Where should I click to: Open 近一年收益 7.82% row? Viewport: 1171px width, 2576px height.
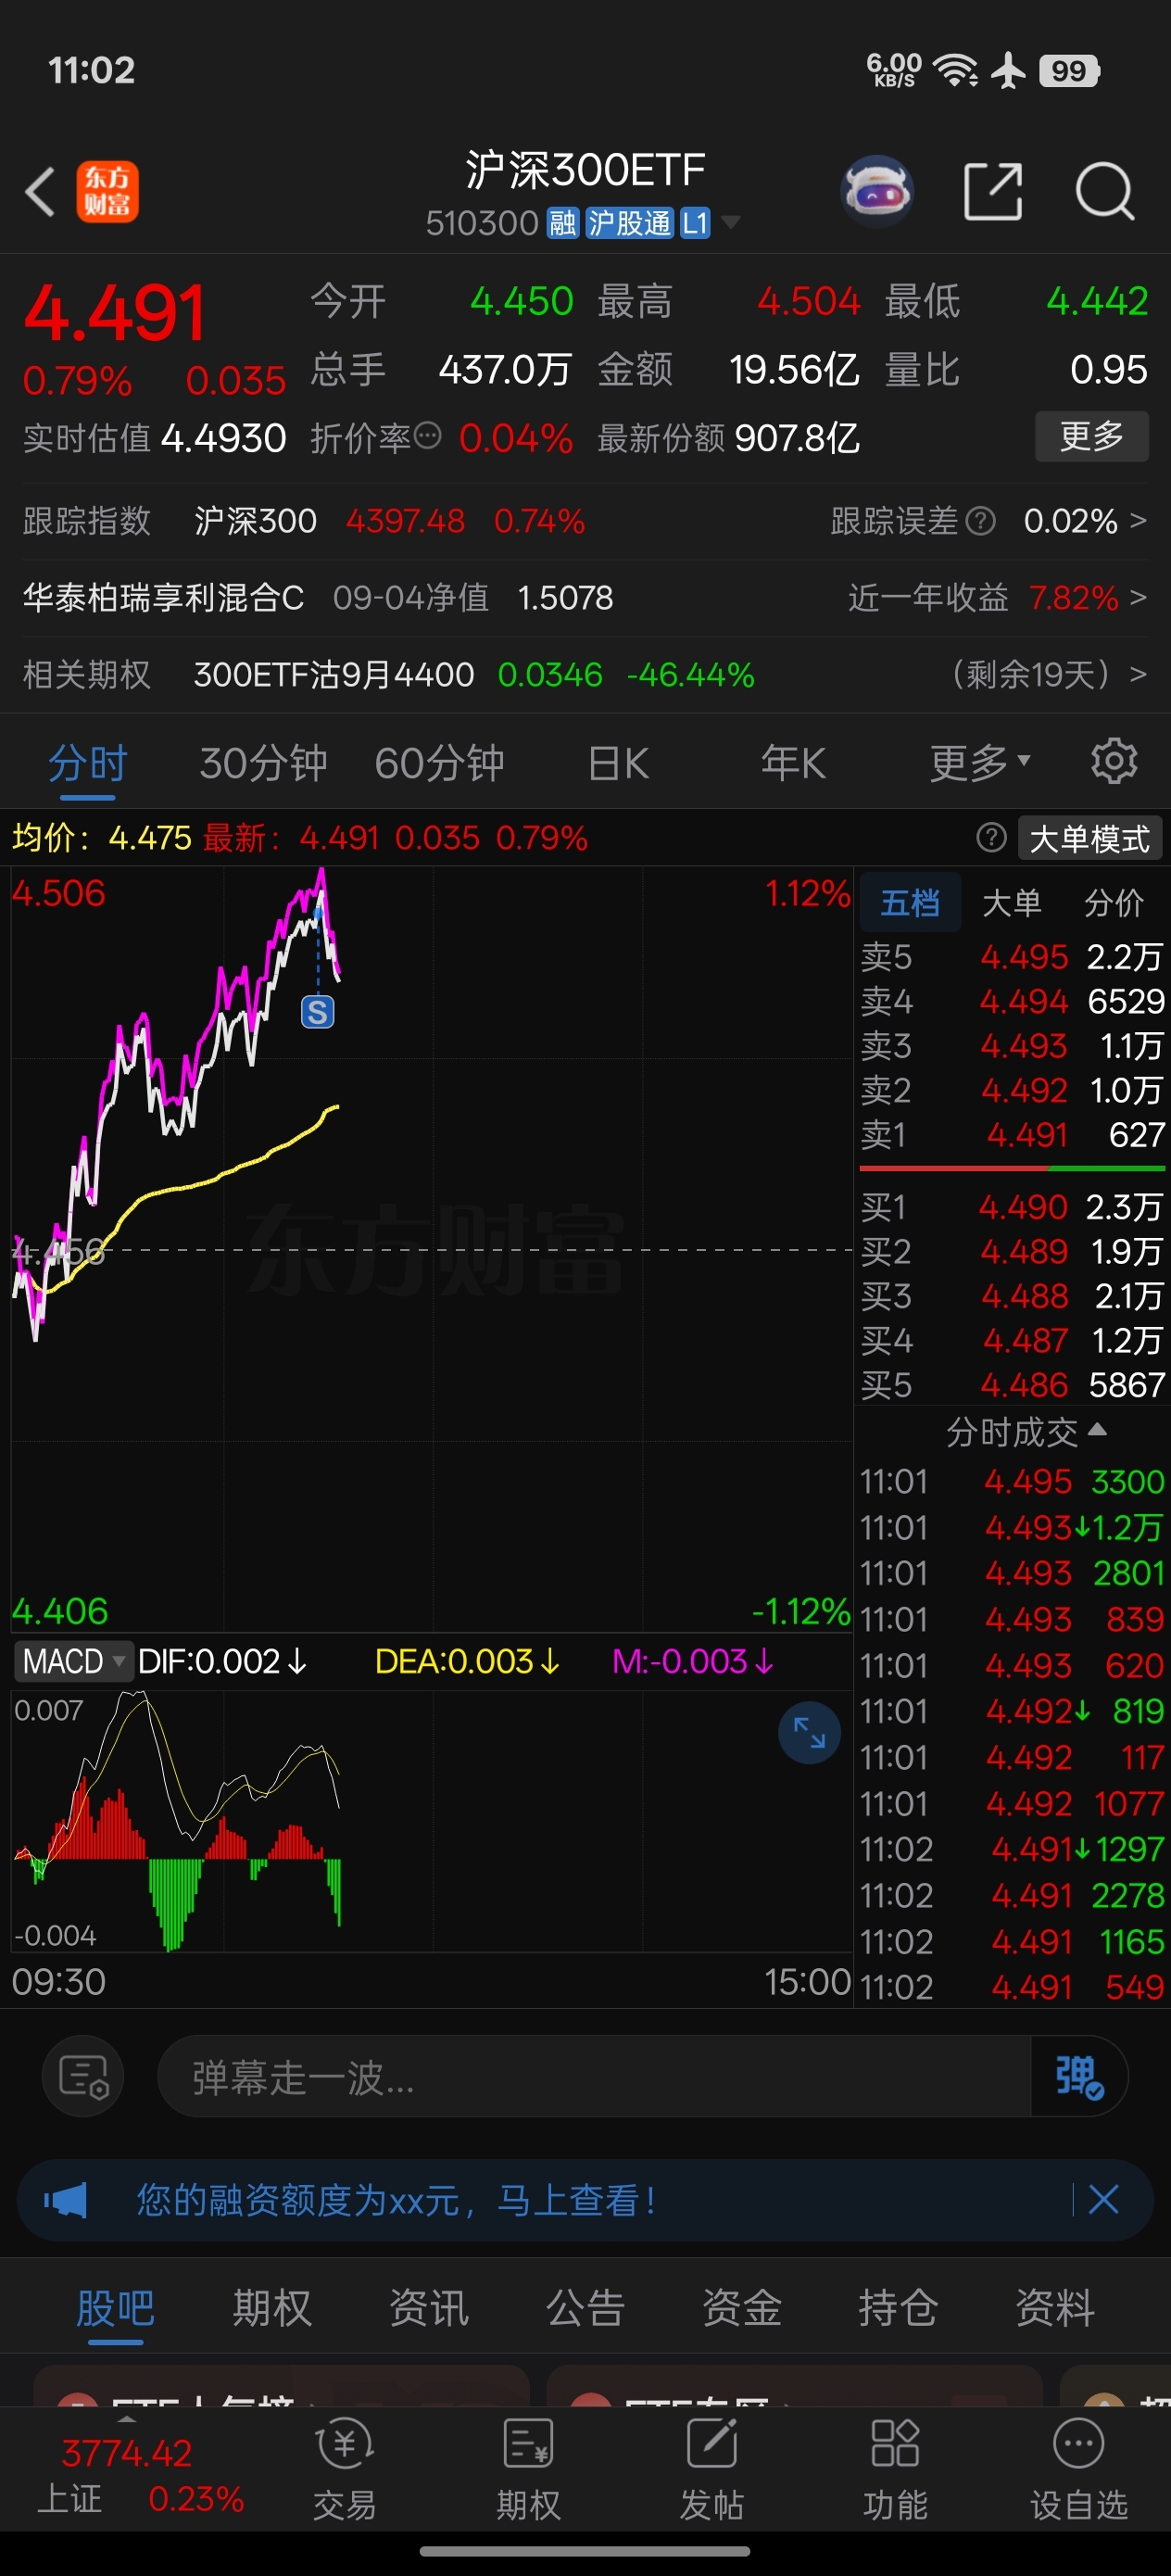pyautogui.click(x=997, y=597)
